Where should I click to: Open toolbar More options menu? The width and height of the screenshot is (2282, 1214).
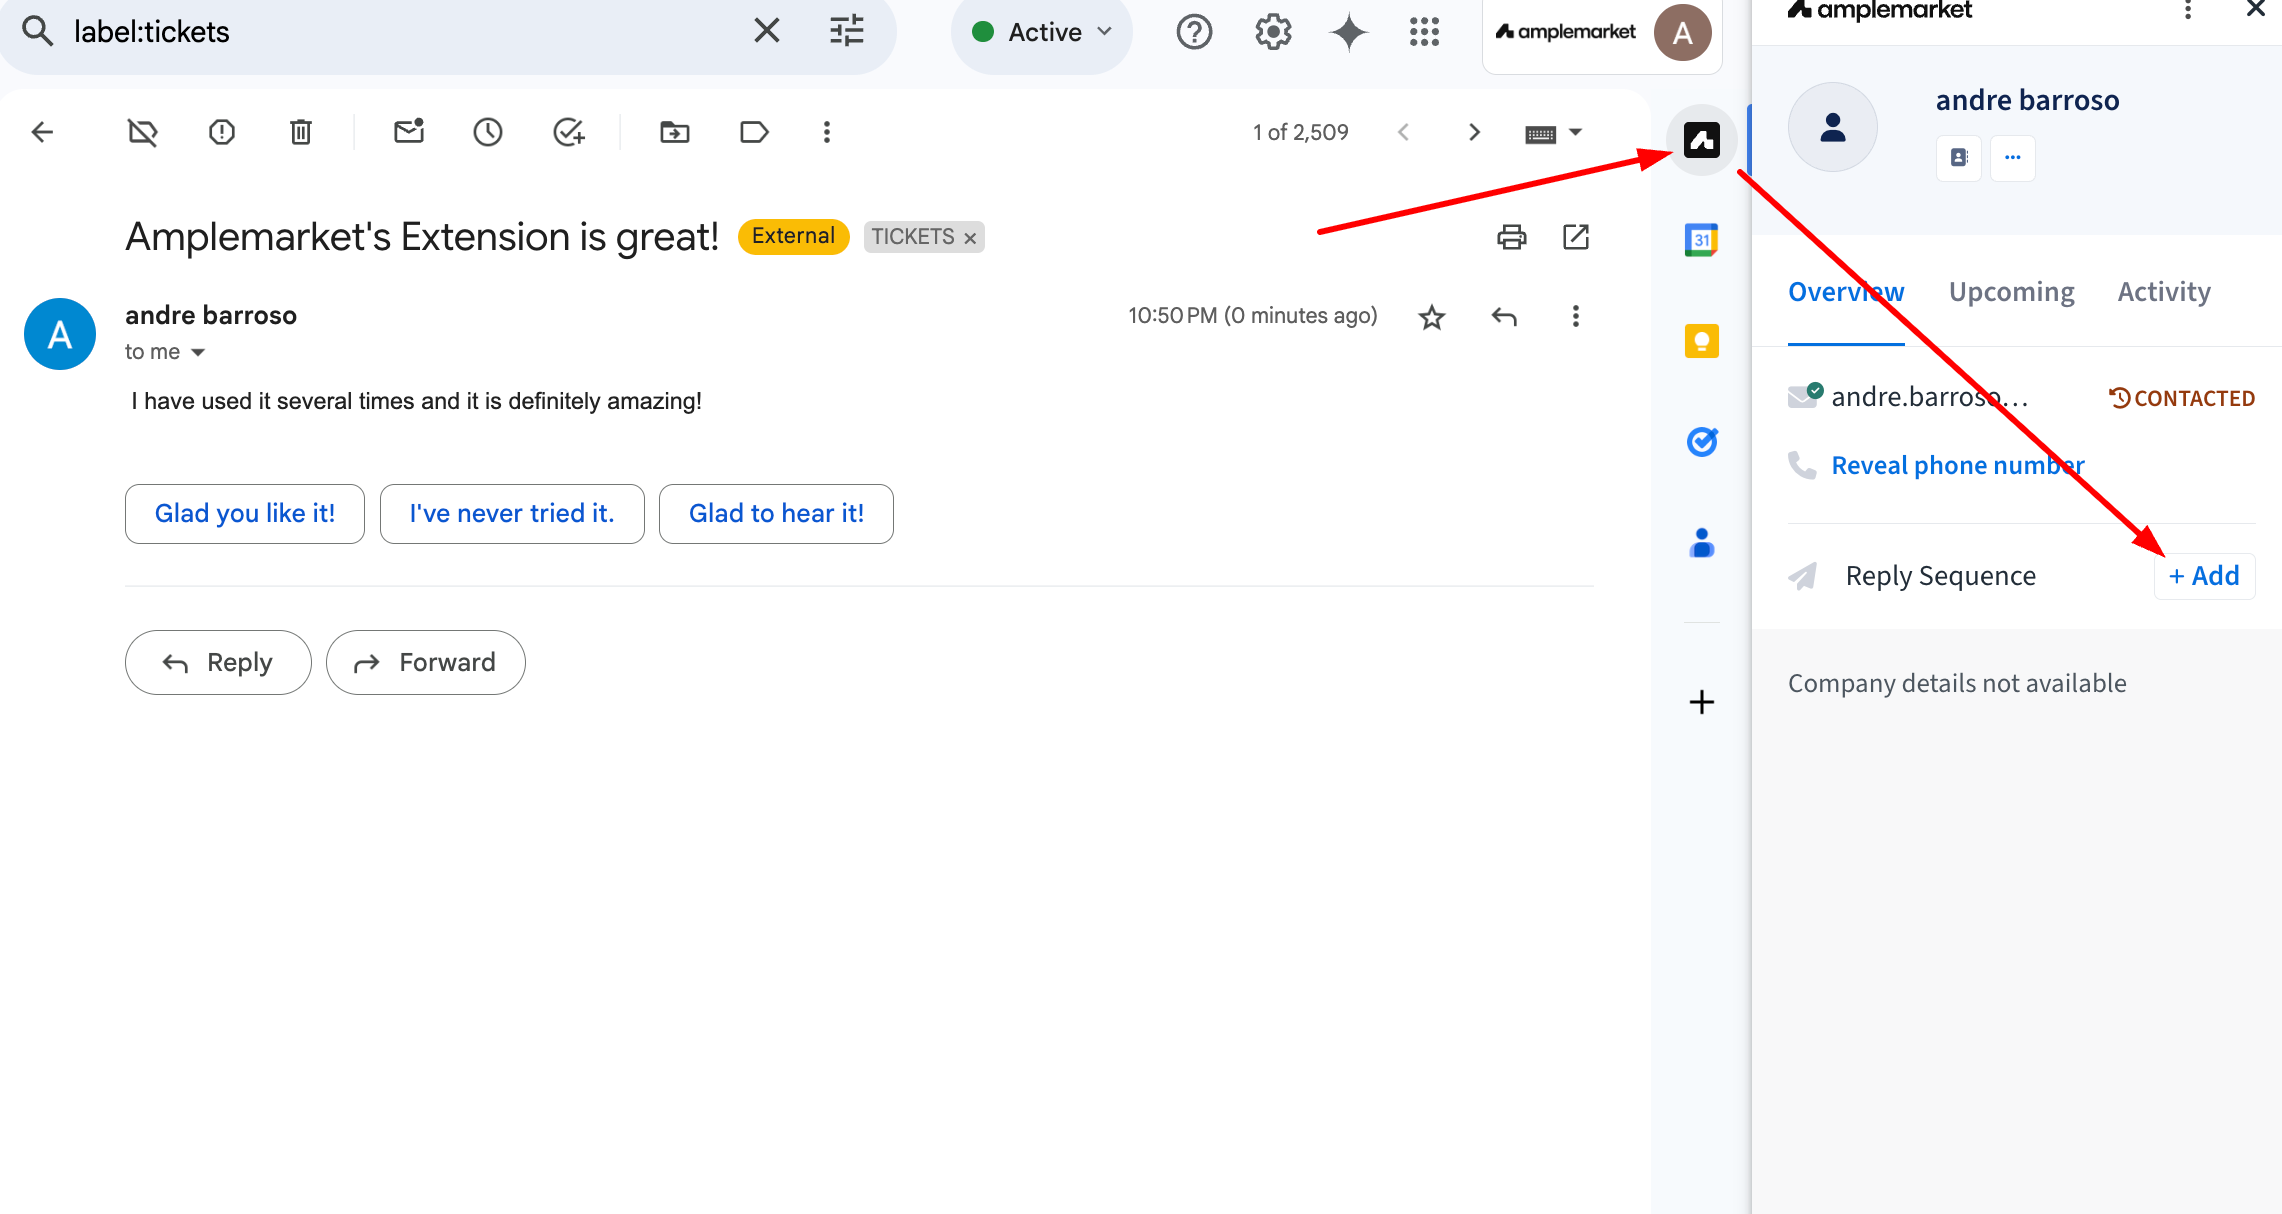coord(827,132)
